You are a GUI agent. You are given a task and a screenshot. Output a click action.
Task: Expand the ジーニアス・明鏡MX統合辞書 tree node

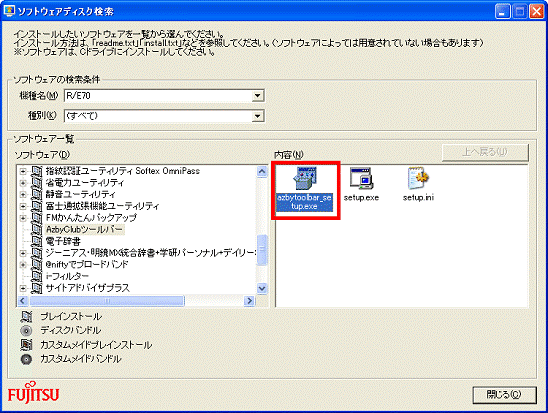click(x=23, y=253)
